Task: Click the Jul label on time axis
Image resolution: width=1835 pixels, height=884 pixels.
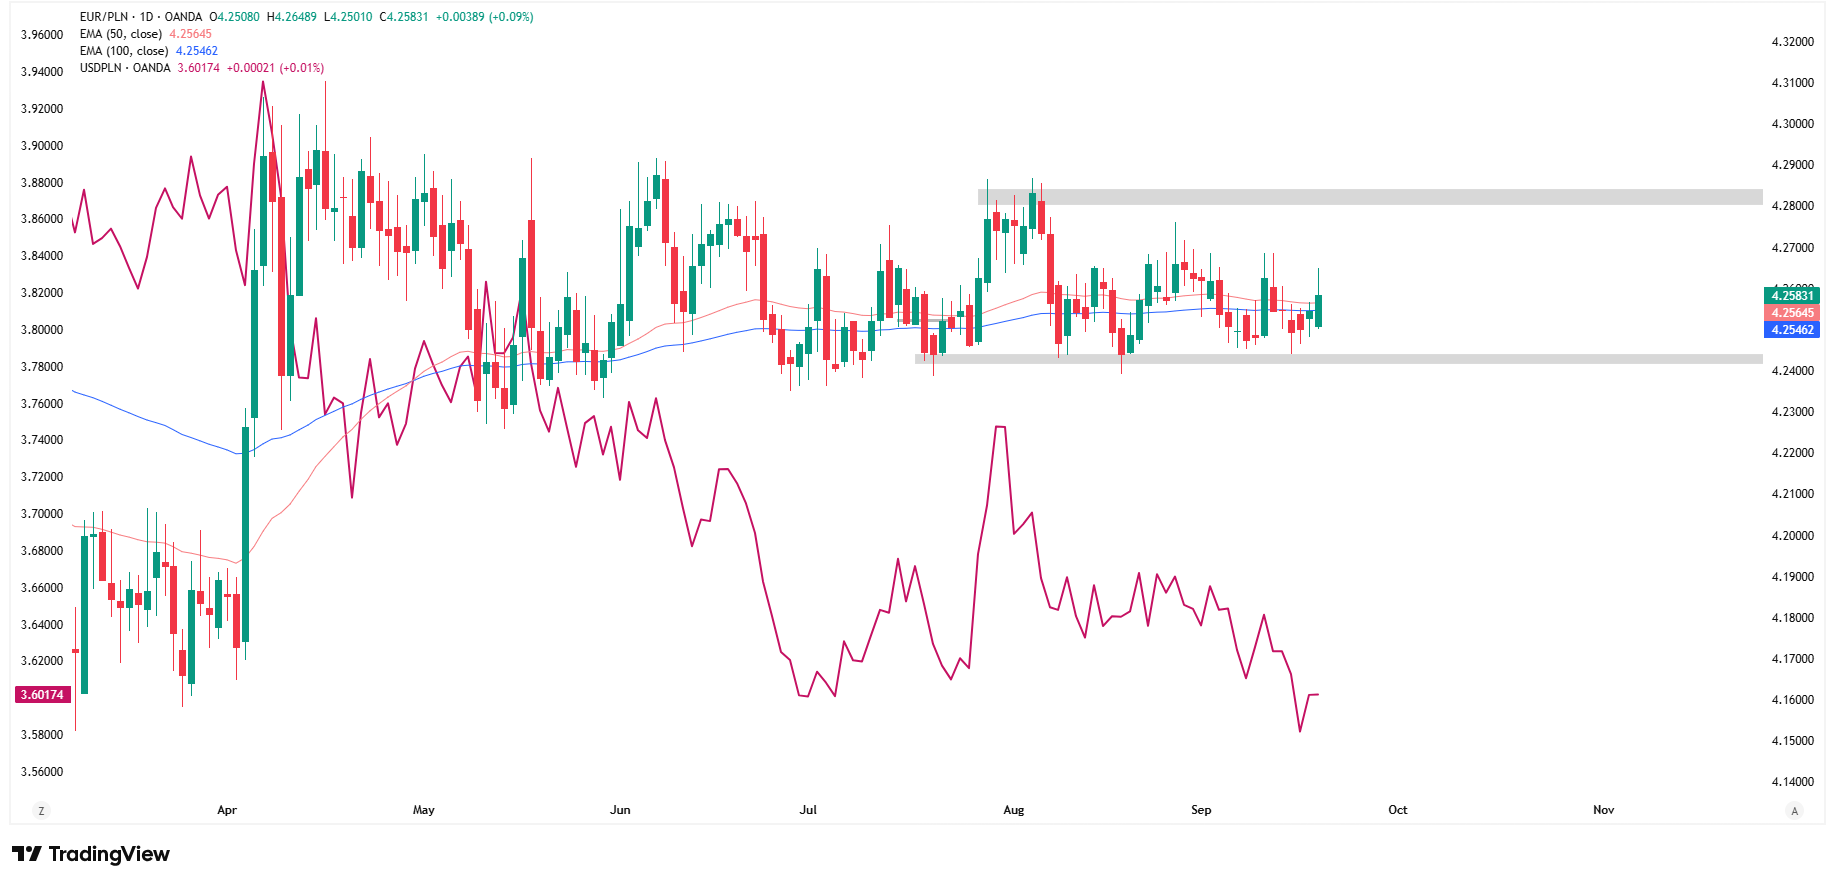Action: [x=808, y=810]
